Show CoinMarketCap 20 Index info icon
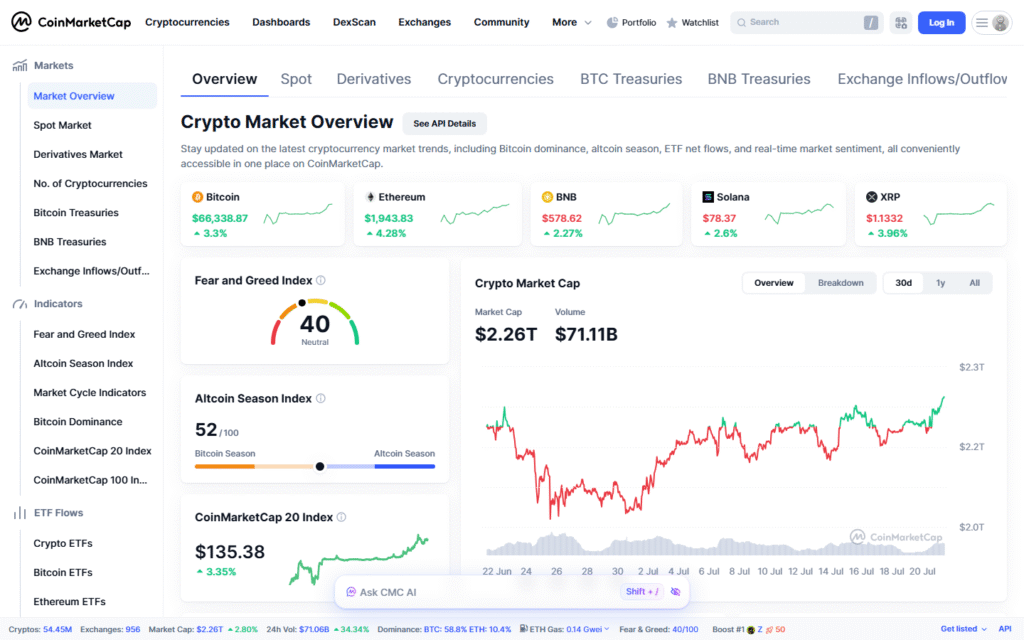Screen dimensions: 1024x640 (x=341, y=517)
